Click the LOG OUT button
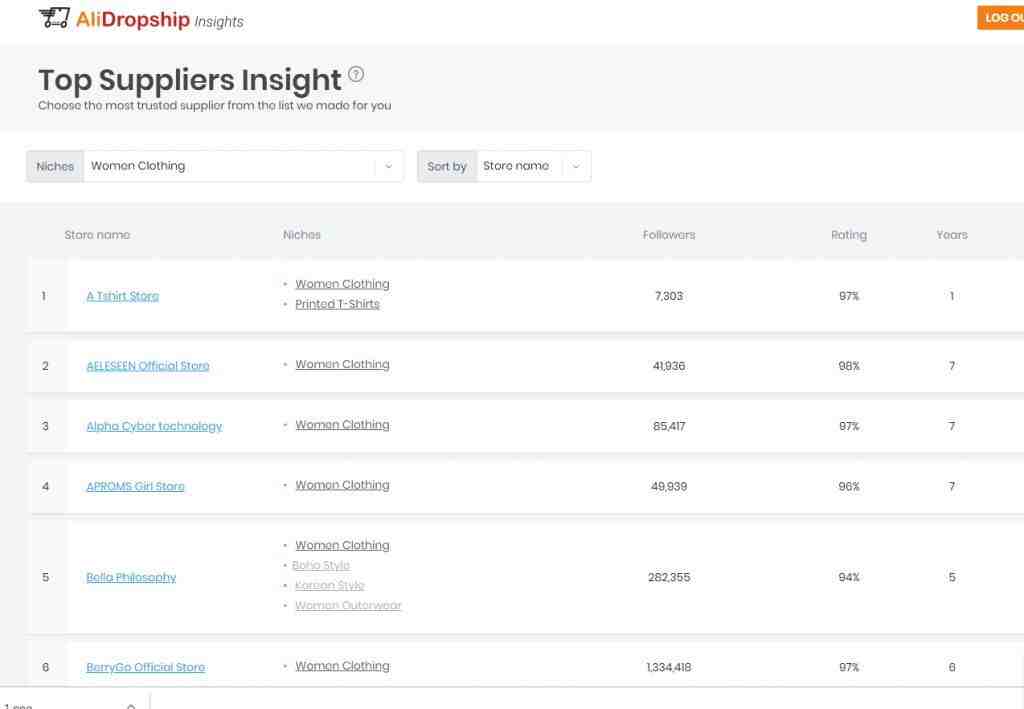 pos(1001,18)
